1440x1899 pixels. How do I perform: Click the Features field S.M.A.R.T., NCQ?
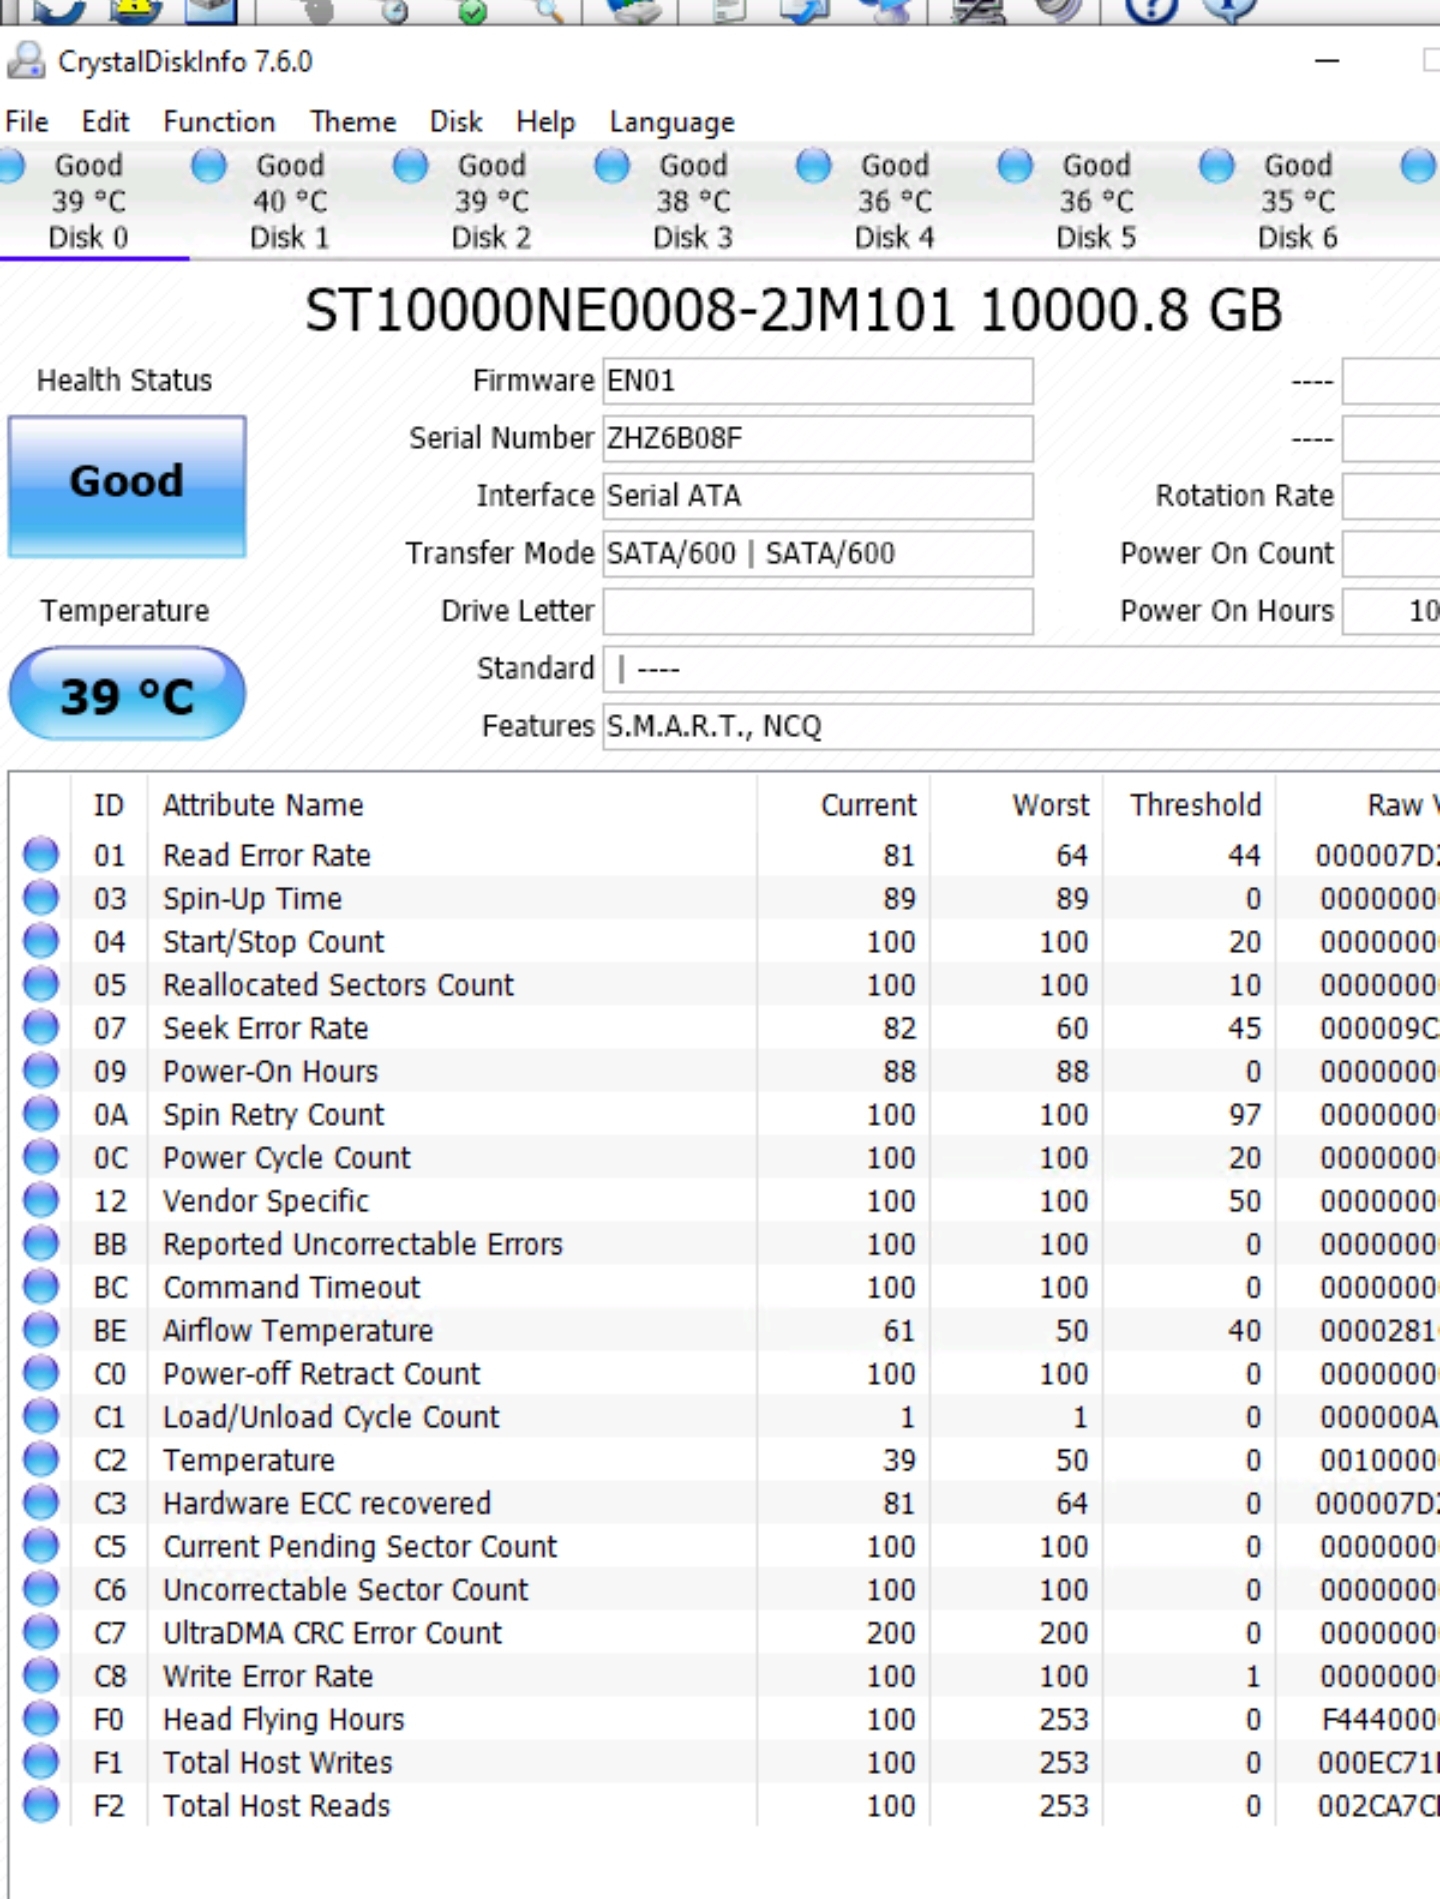click(1021, 726)
